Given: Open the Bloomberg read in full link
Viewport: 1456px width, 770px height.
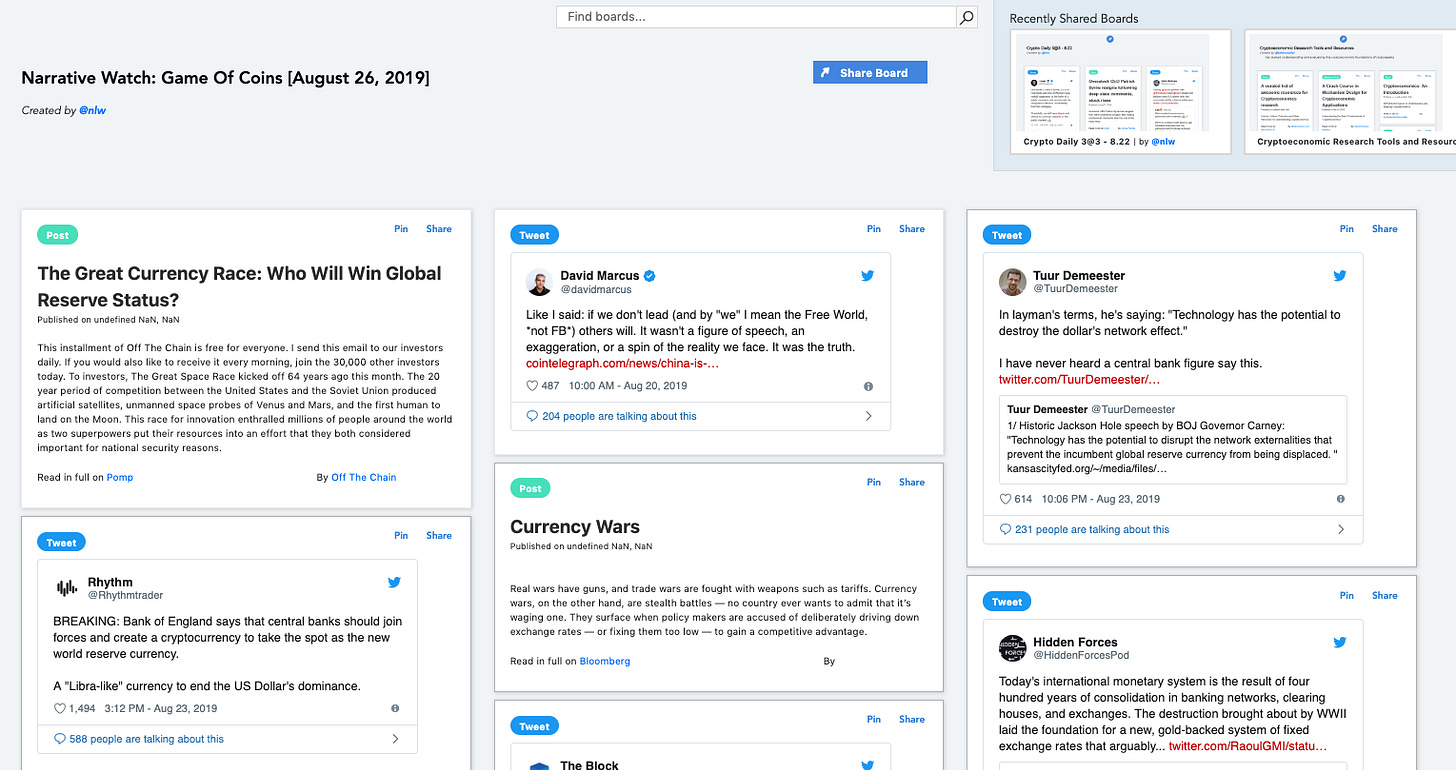Looking at the screenshot, I should pos(605,662).
